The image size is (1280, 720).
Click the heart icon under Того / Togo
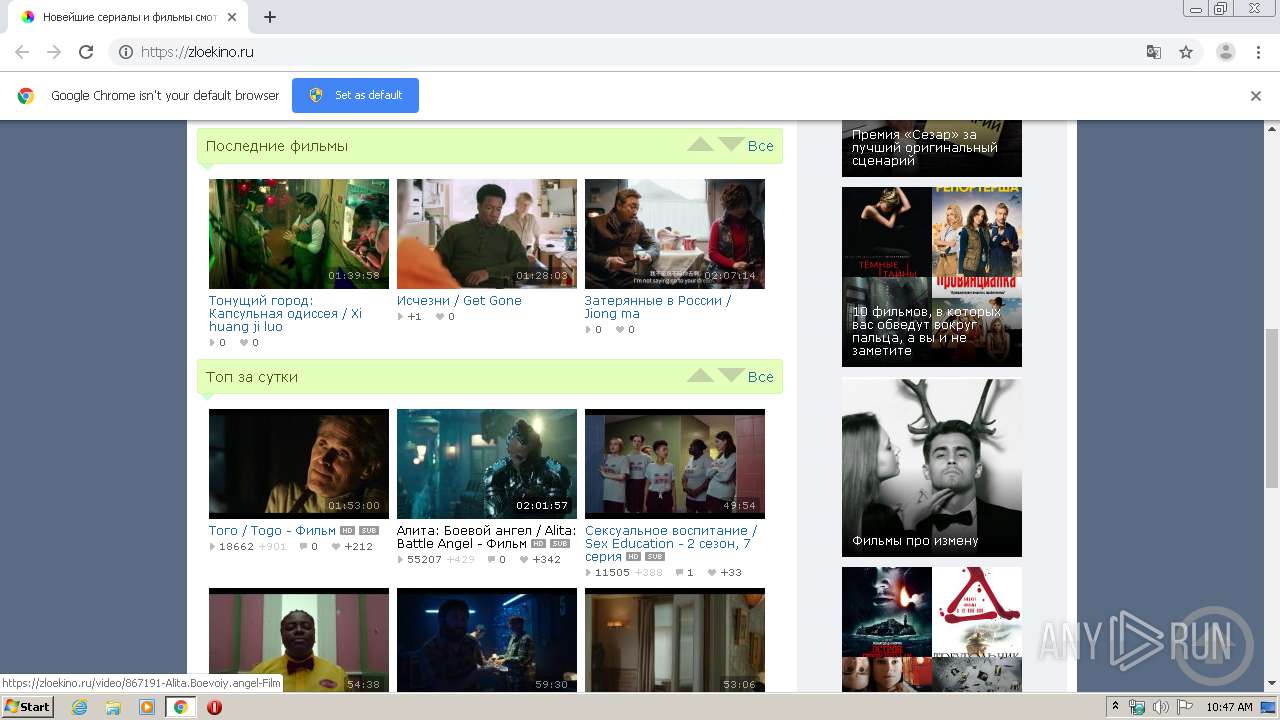point(336,547)
